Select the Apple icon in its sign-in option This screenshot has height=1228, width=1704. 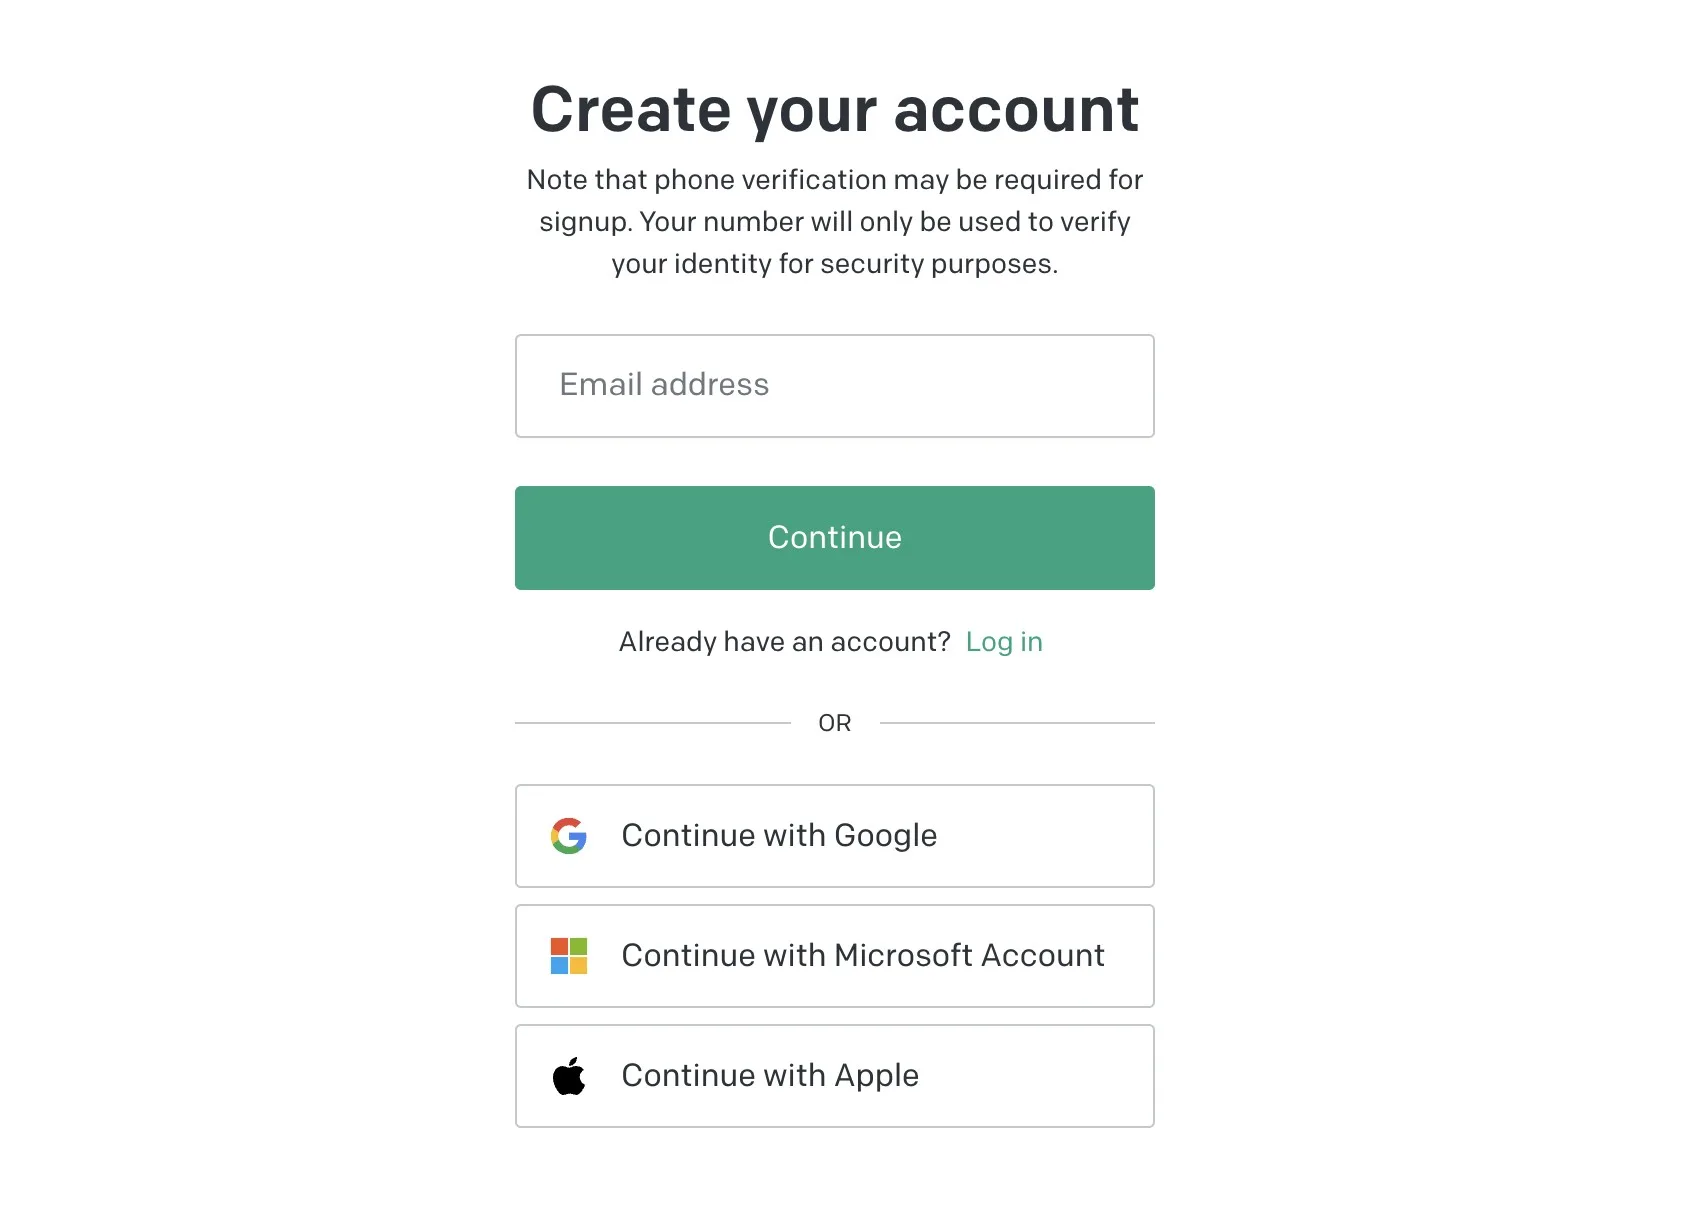click(568, 1075)
